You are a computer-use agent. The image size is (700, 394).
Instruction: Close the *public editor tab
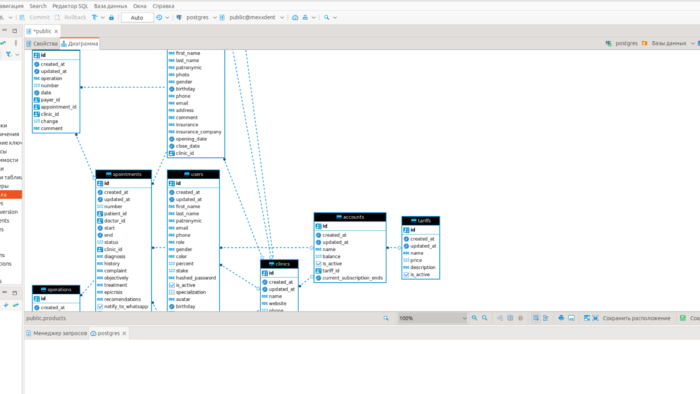(56, 31)
